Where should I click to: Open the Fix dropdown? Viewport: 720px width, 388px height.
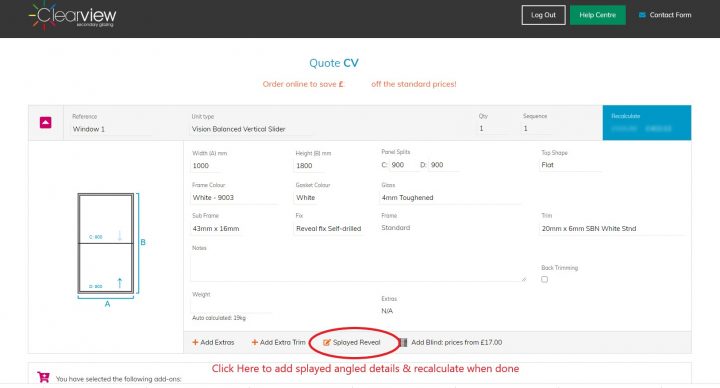click(329, 228)
